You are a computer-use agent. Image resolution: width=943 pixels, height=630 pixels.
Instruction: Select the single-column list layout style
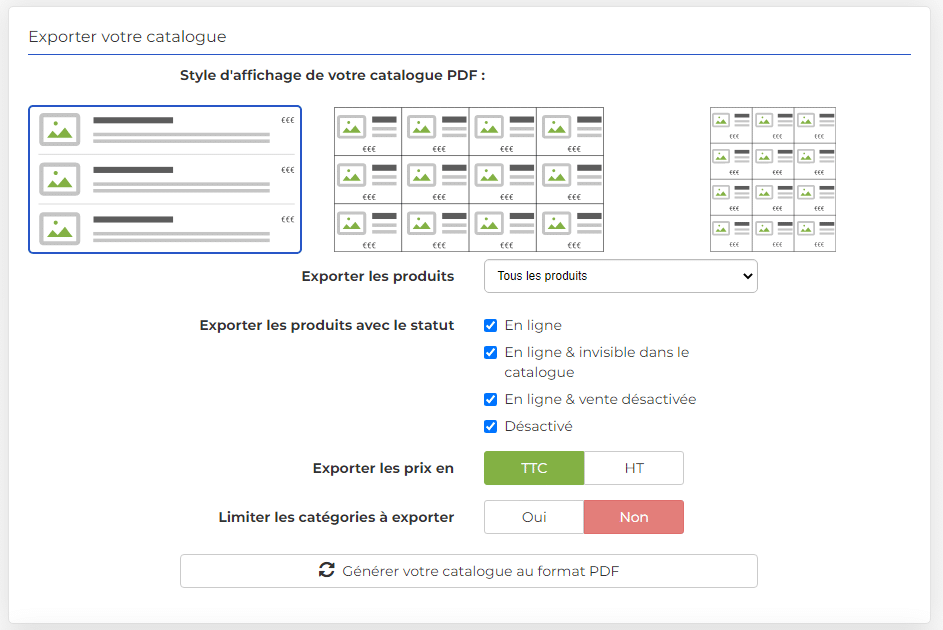pyautogui.click(x=165, y=179)
